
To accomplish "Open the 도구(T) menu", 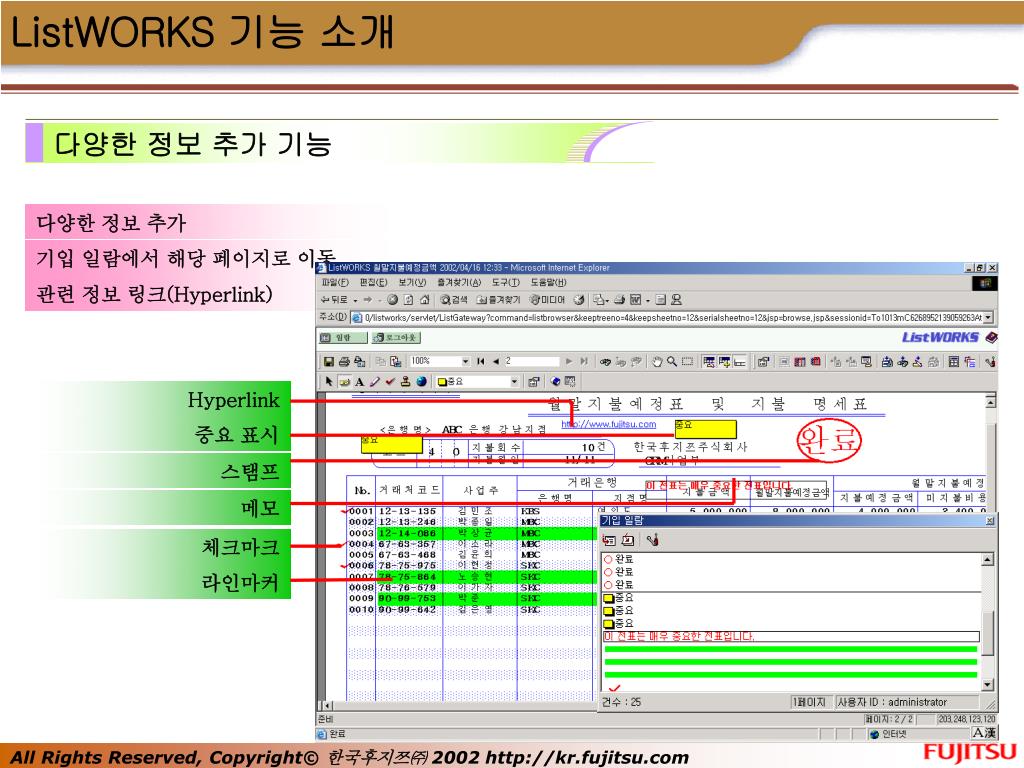I will click(506, 282).
